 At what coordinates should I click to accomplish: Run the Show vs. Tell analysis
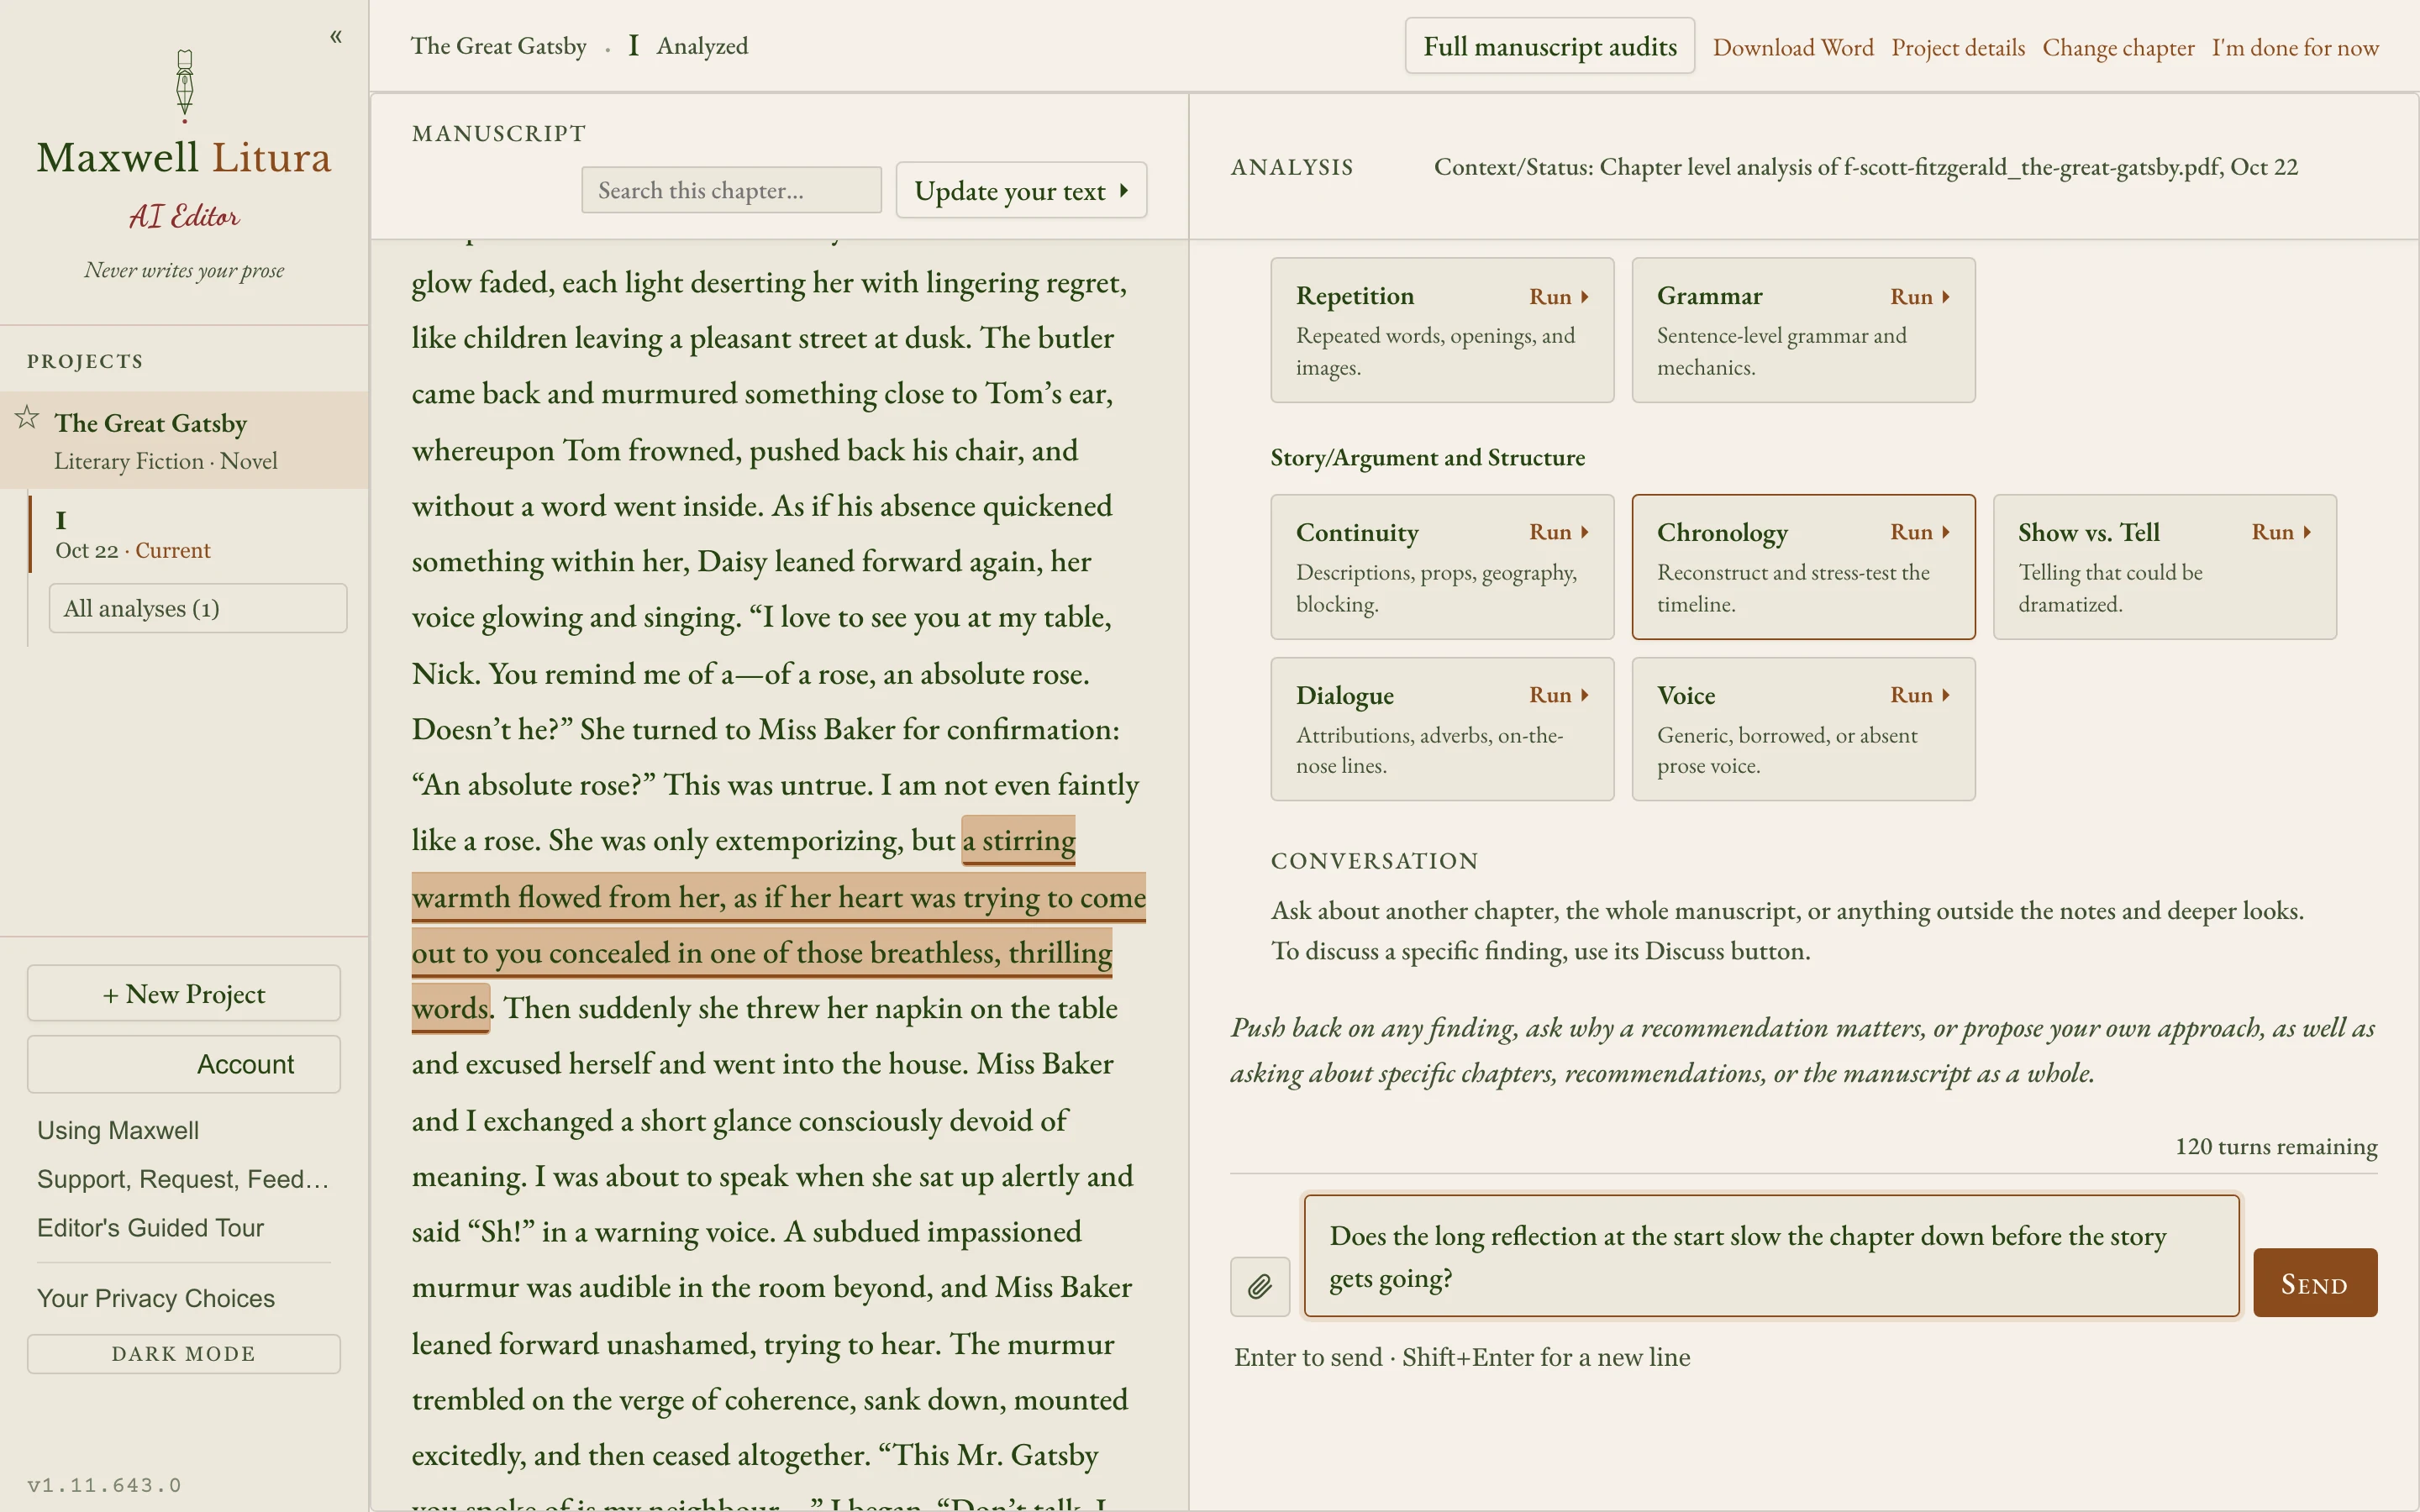click(x=2280, y=532)
